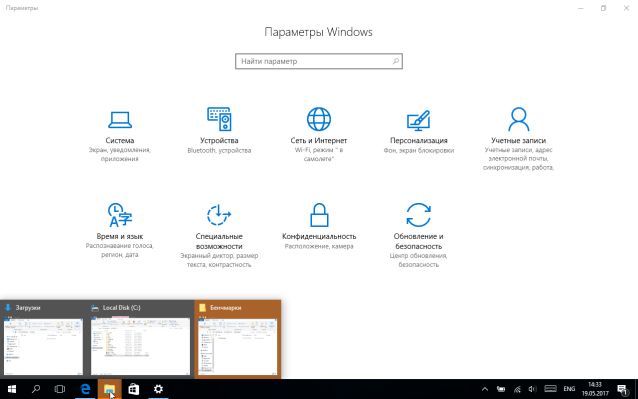The height and width of the screenshot is (399, 638).
Task: Open the Wi-Fi network tray icon
Action: pos(517,389)
